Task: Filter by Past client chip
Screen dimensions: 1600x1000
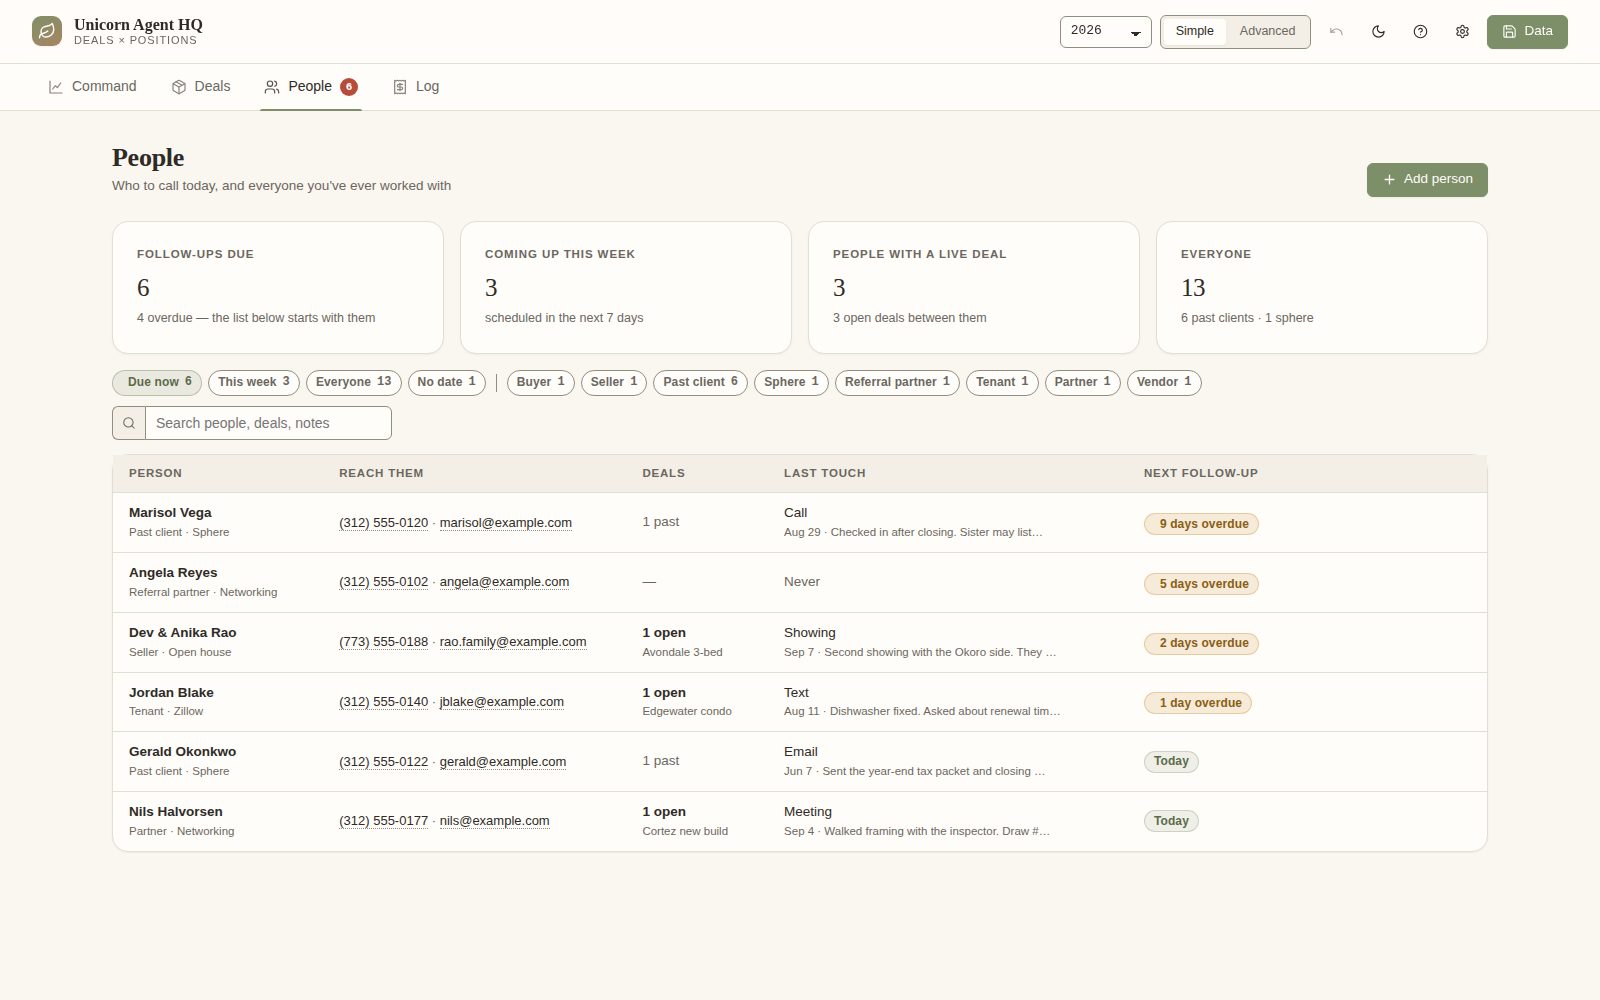Action: tap(700, 382)
